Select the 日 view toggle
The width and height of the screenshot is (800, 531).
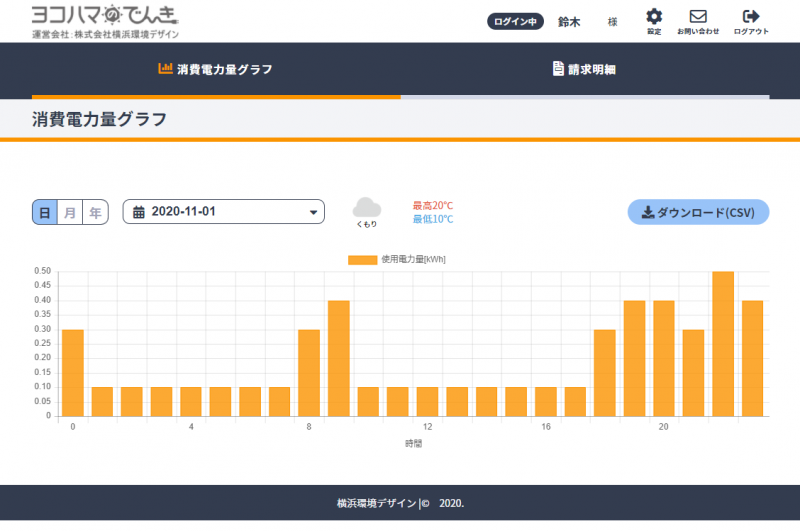coord(45,212)
